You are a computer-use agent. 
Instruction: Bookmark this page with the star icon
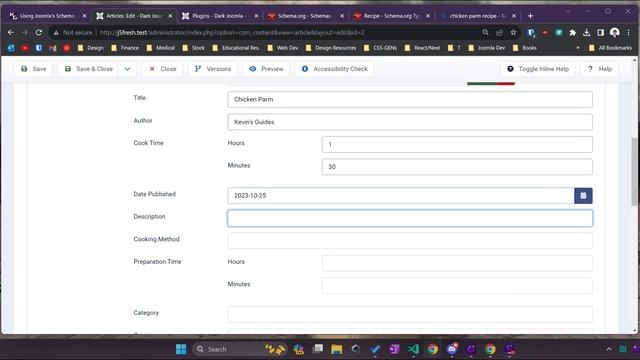513,32
